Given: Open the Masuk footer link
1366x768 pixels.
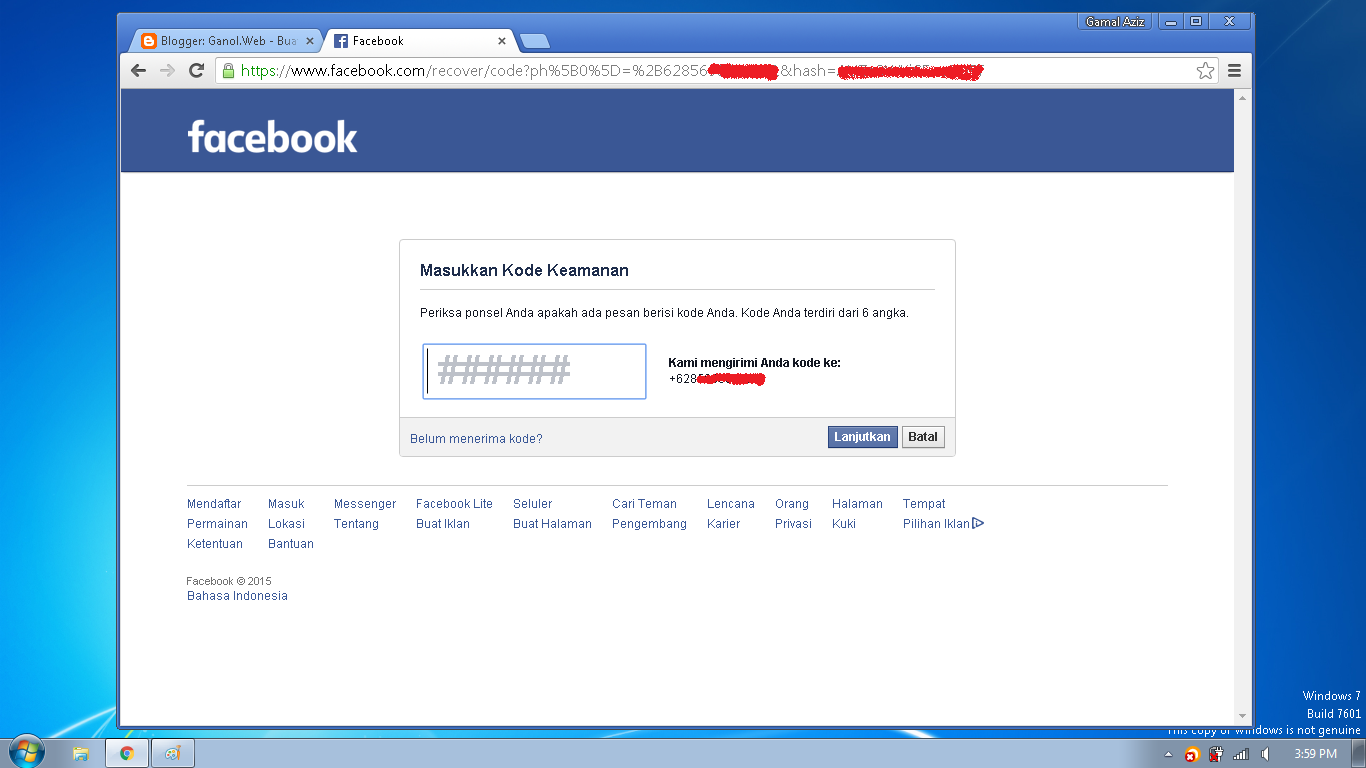Looking at the screenshot, I should [x=286, y=504].
